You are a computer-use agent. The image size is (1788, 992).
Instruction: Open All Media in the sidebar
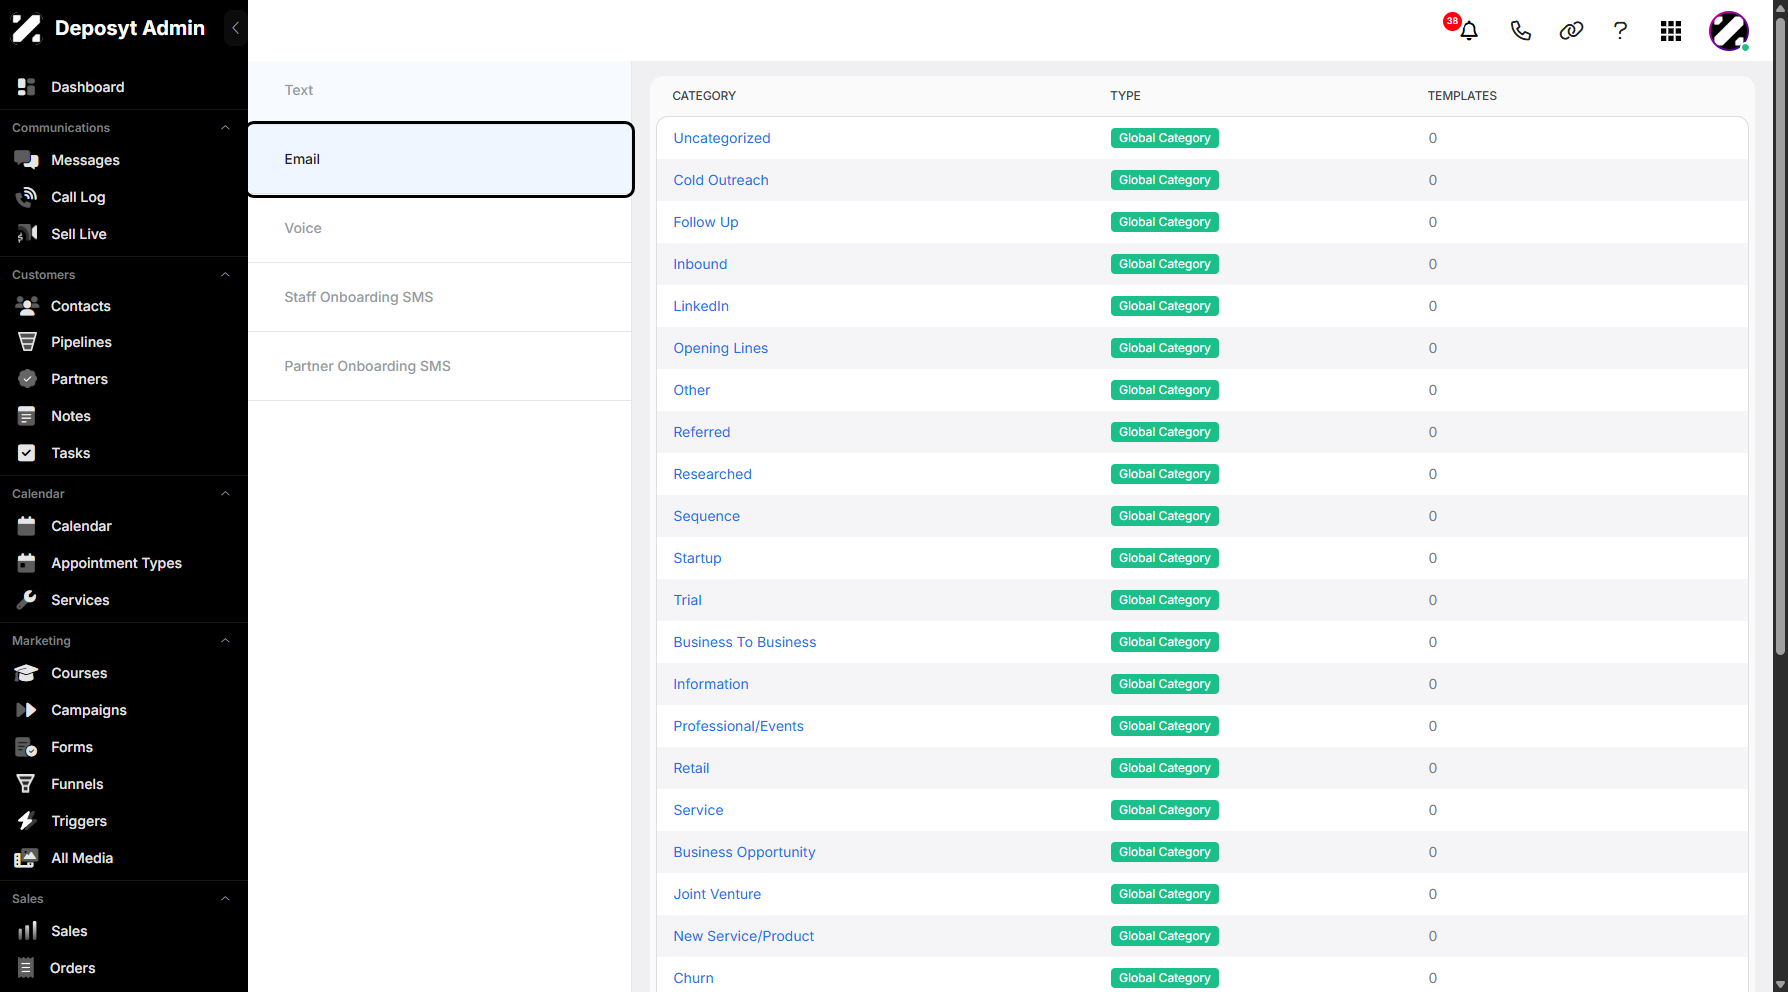pyautogui.click(x=82, y=858)
